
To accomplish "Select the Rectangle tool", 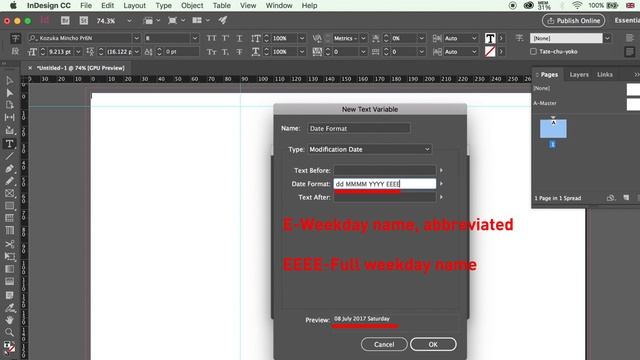I will coord(9,206).
